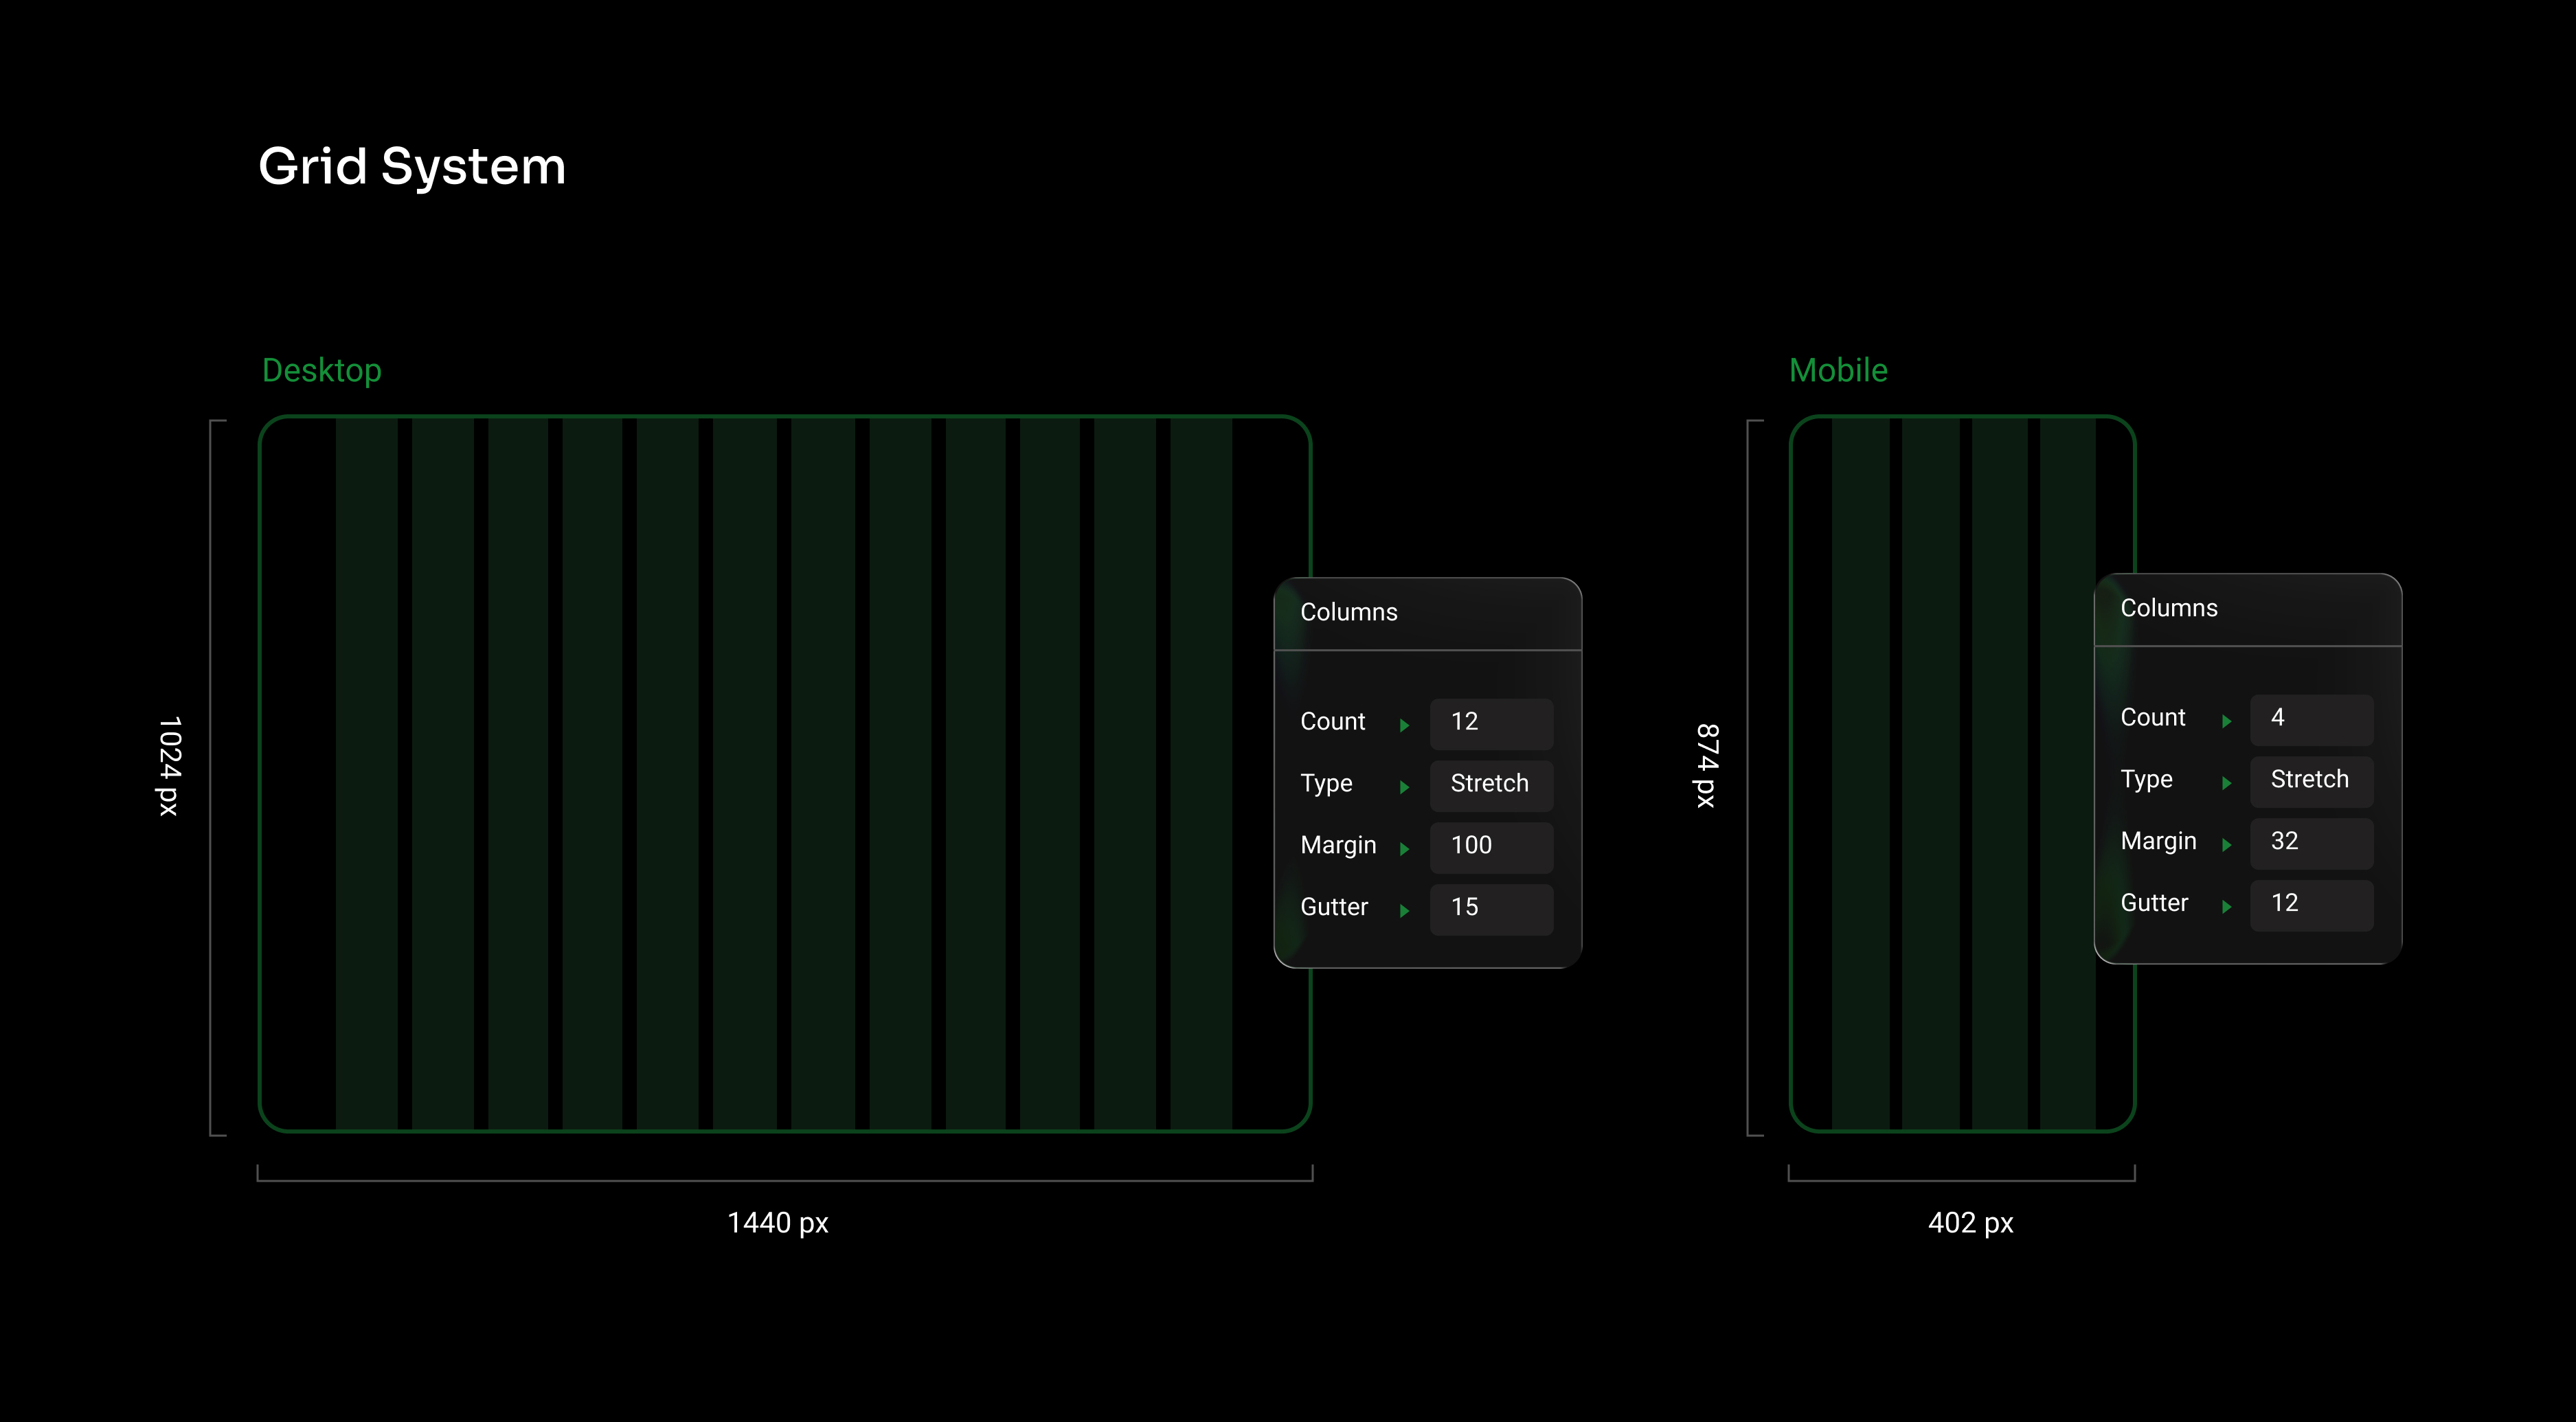This screenshot has width=2576, height=1422.
Task: Click the Count label in the Mobile panel
Action: pyautogui.click(x=2152, y=717)
